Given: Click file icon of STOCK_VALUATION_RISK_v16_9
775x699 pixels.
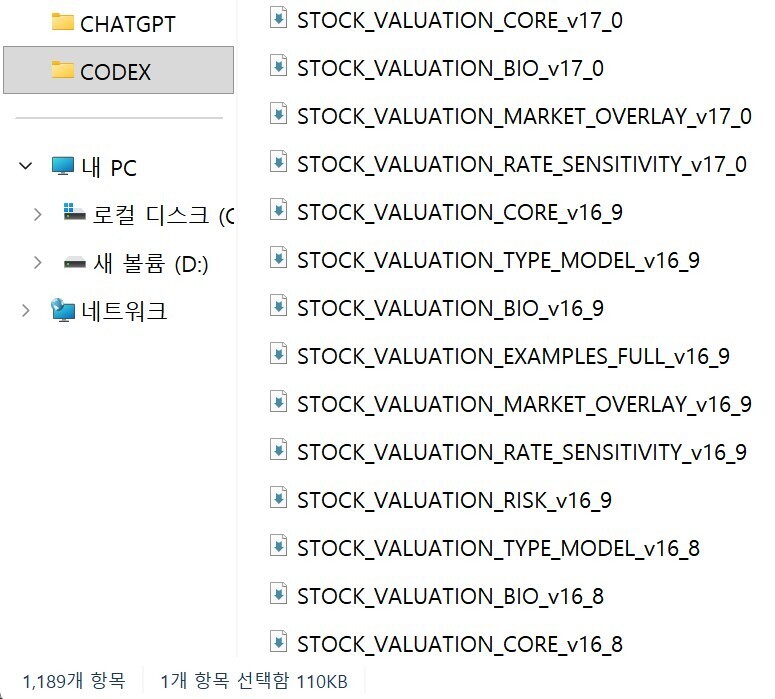Looking at the screenshot, I should coord(278,498).
